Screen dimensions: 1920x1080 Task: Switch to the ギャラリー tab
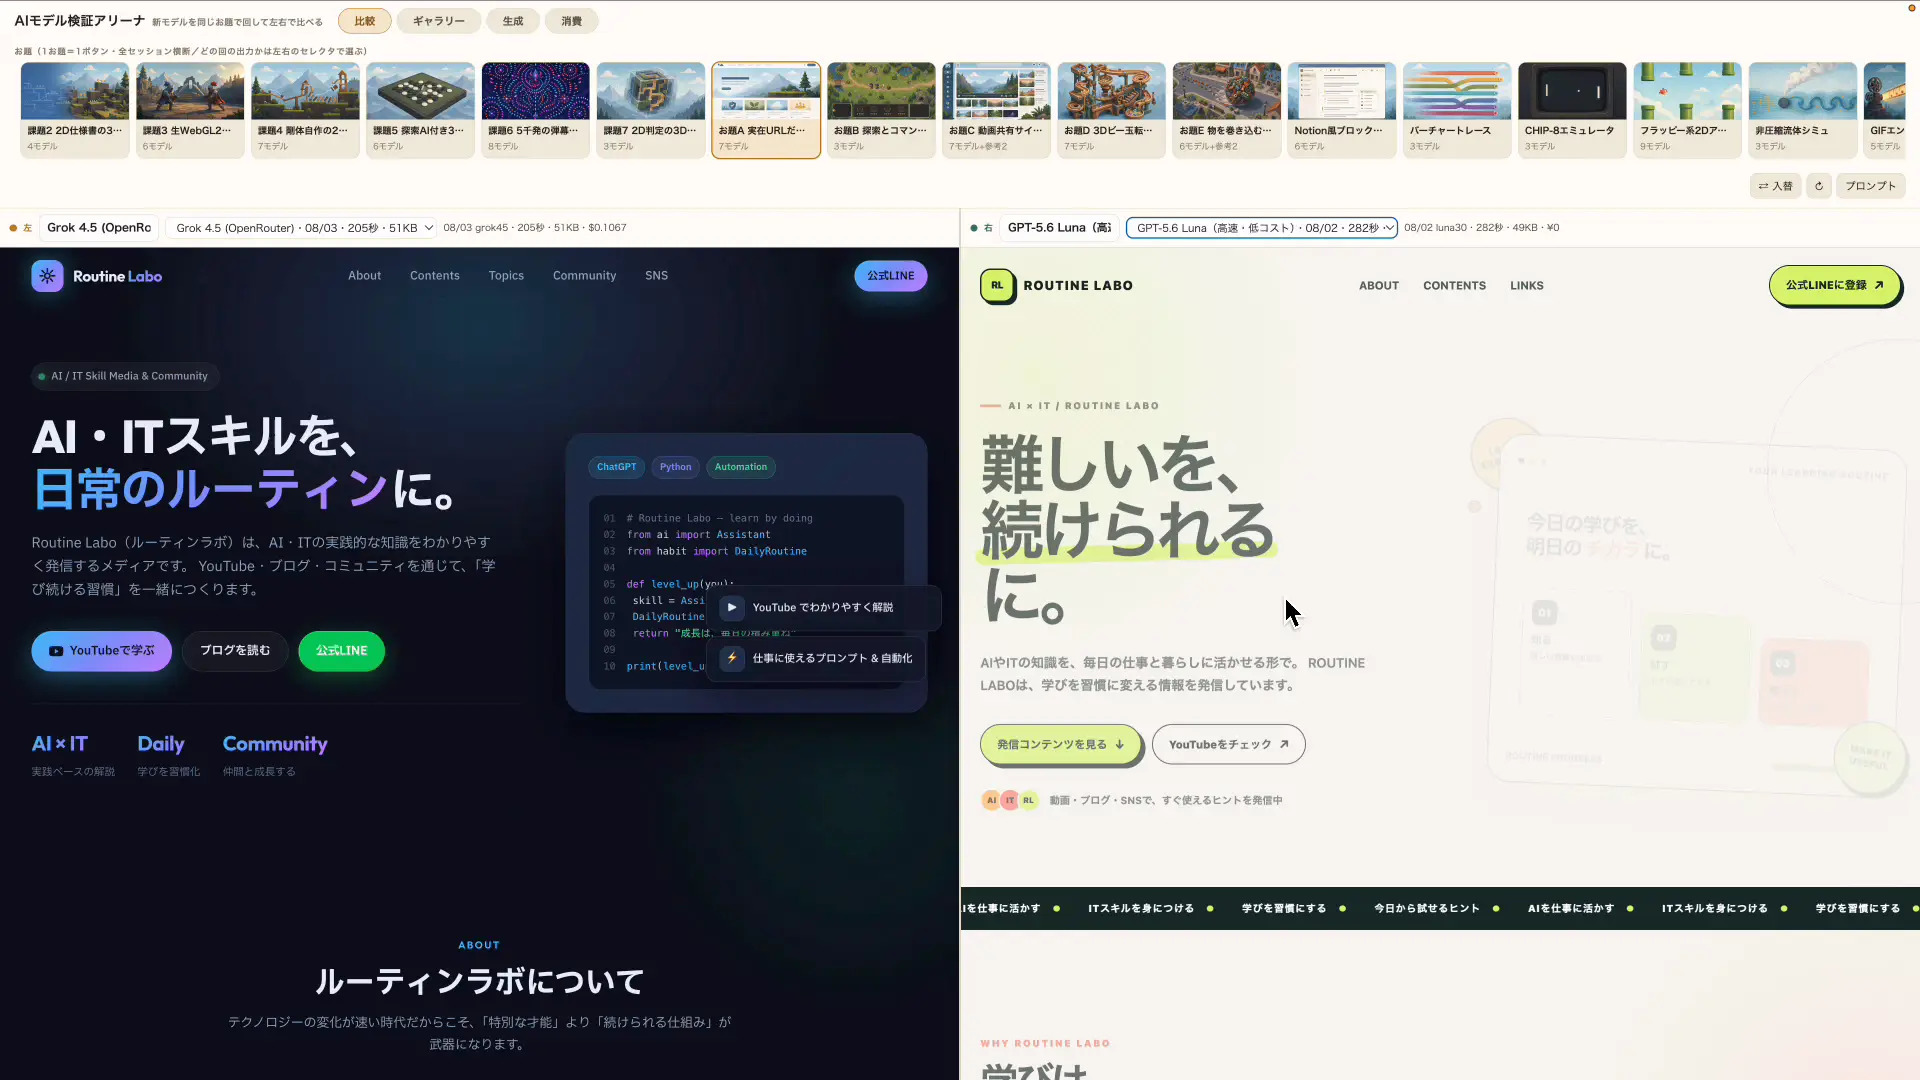[x=438, y=21]
